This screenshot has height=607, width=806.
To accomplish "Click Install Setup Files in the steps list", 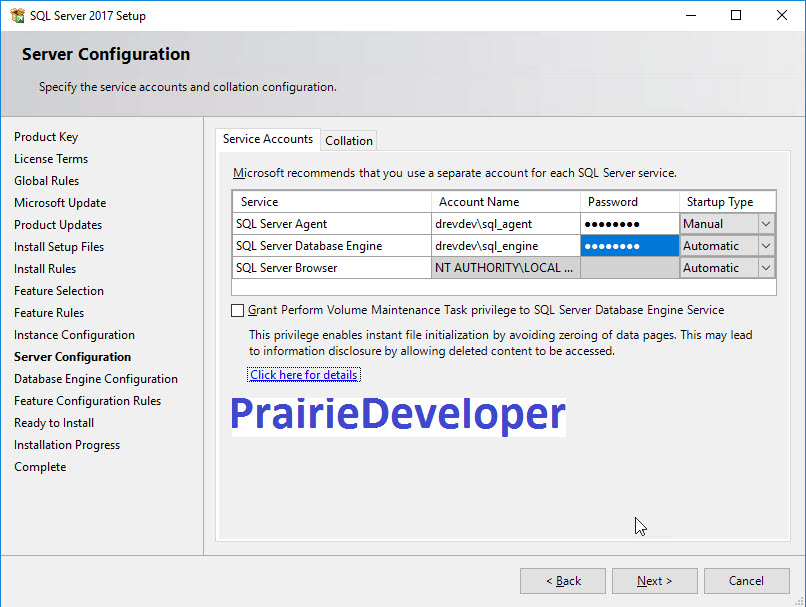I will tap(59, 247).
